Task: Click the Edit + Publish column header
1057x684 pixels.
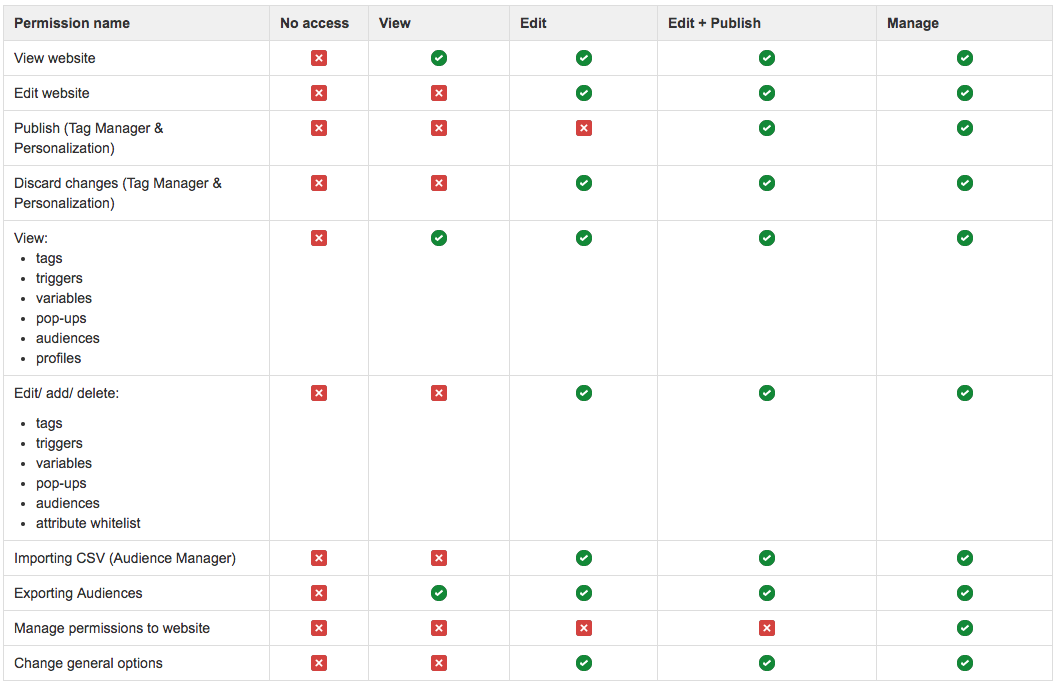Action: (x=715, y=23)
